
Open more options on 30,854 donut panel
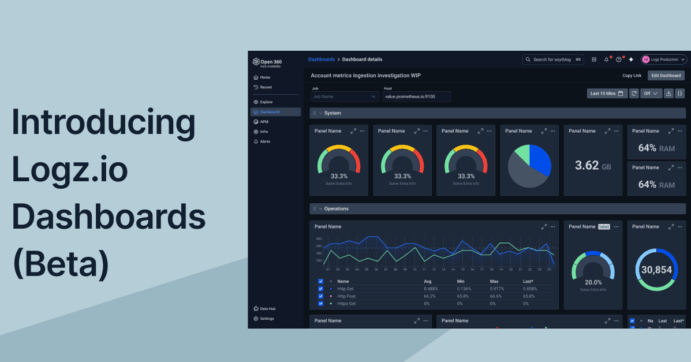(680, 227)
